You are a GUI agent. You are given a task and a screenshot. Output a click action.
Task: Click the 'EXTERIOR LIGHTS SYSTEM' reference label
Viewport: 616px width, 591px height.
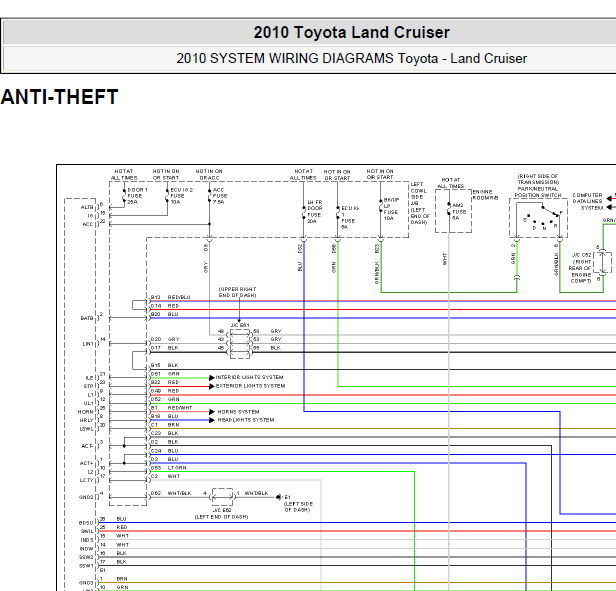click(250, 386)
